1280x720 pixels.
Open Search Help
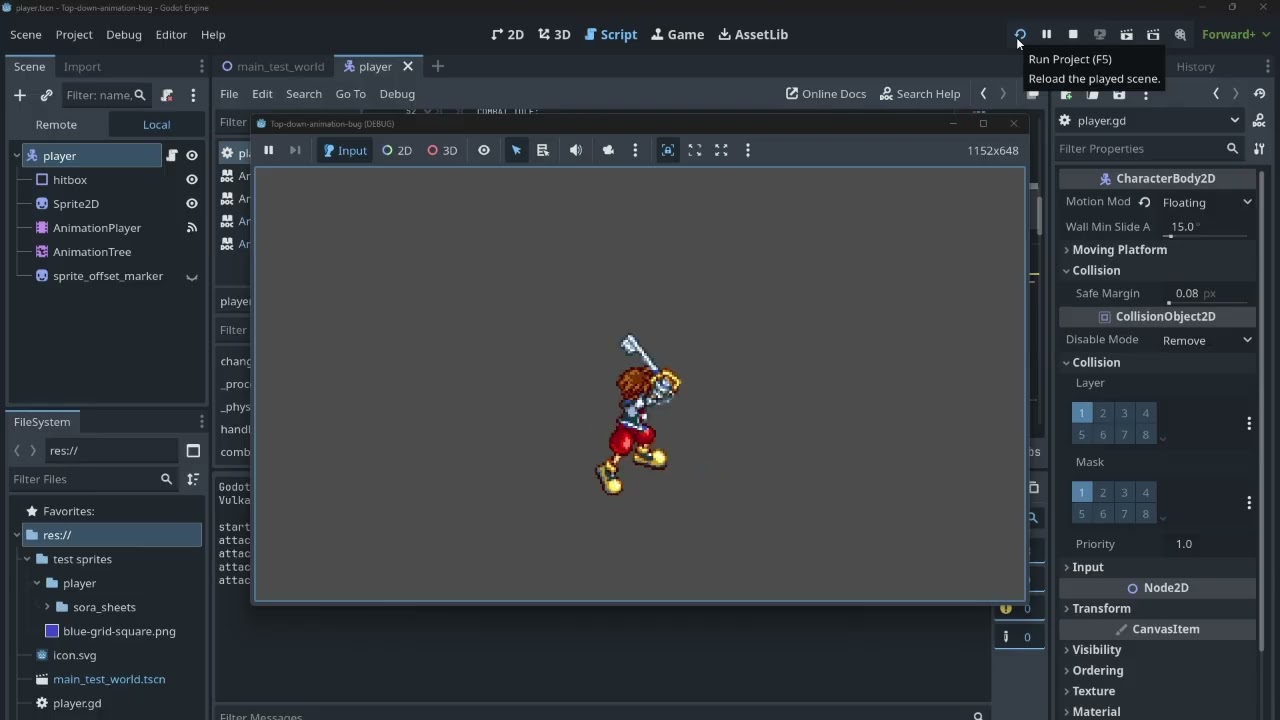point(920,94)
